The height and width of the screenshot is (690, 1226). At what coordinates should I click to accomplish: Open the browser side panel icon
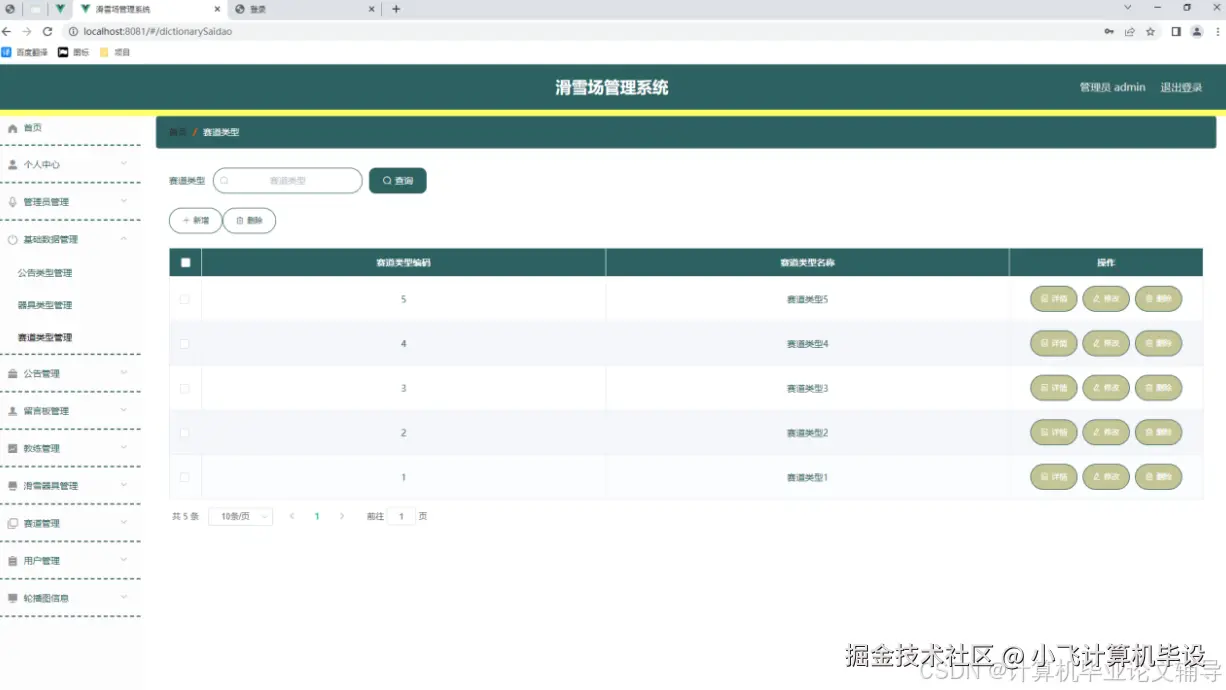[1176, 31]
